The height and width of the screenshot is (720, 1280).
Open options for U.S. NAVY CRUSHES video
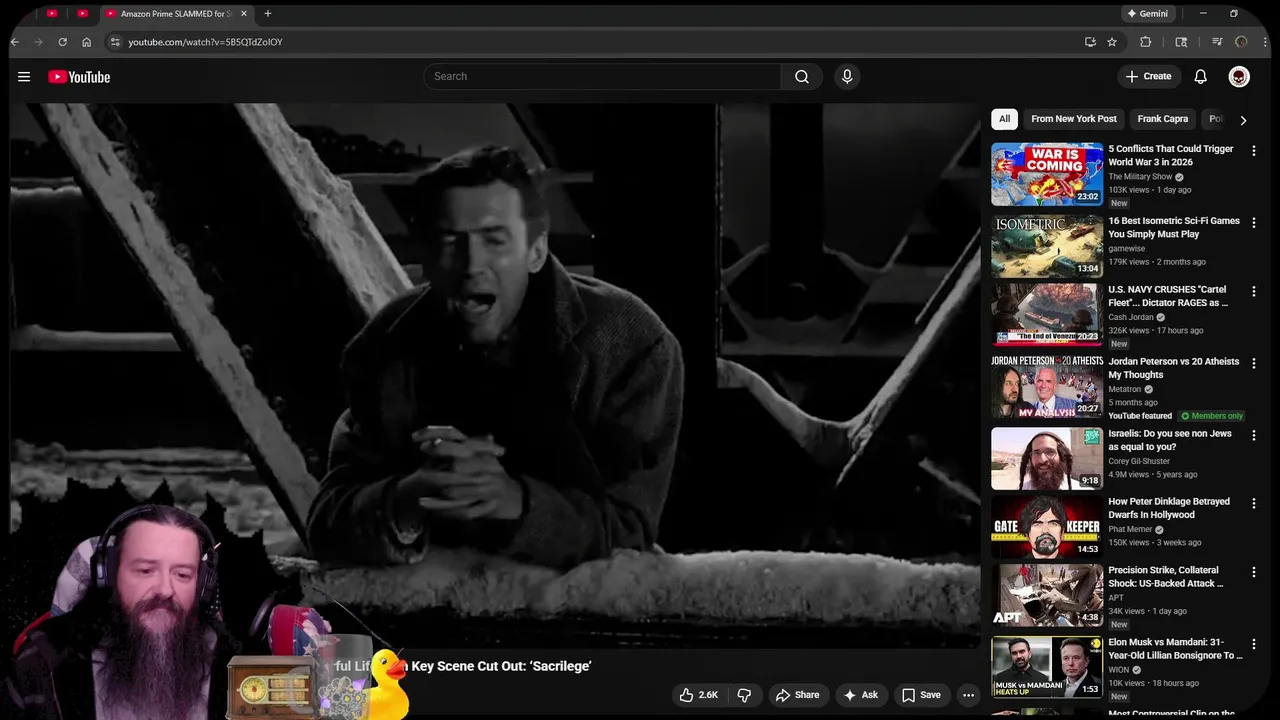(1253, 291)
